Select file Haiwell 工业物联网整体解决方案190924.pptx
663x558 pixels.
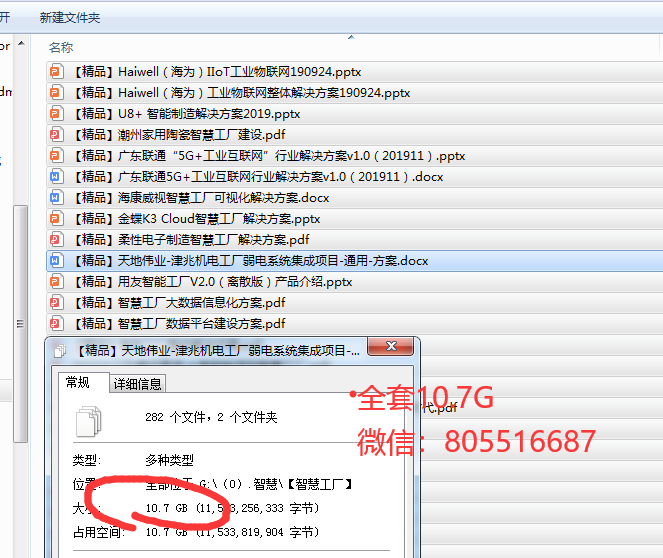(x=355, y=93)
